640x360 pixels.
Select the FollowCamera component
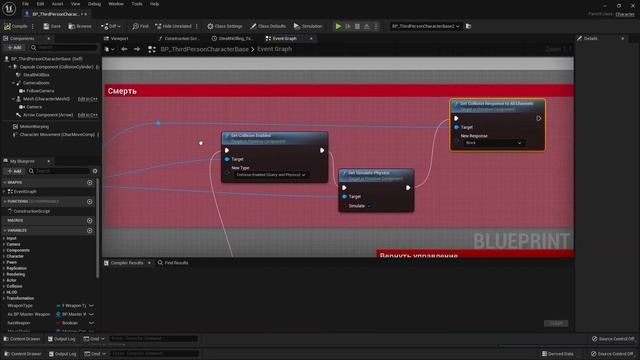click(x=40, y=91)
